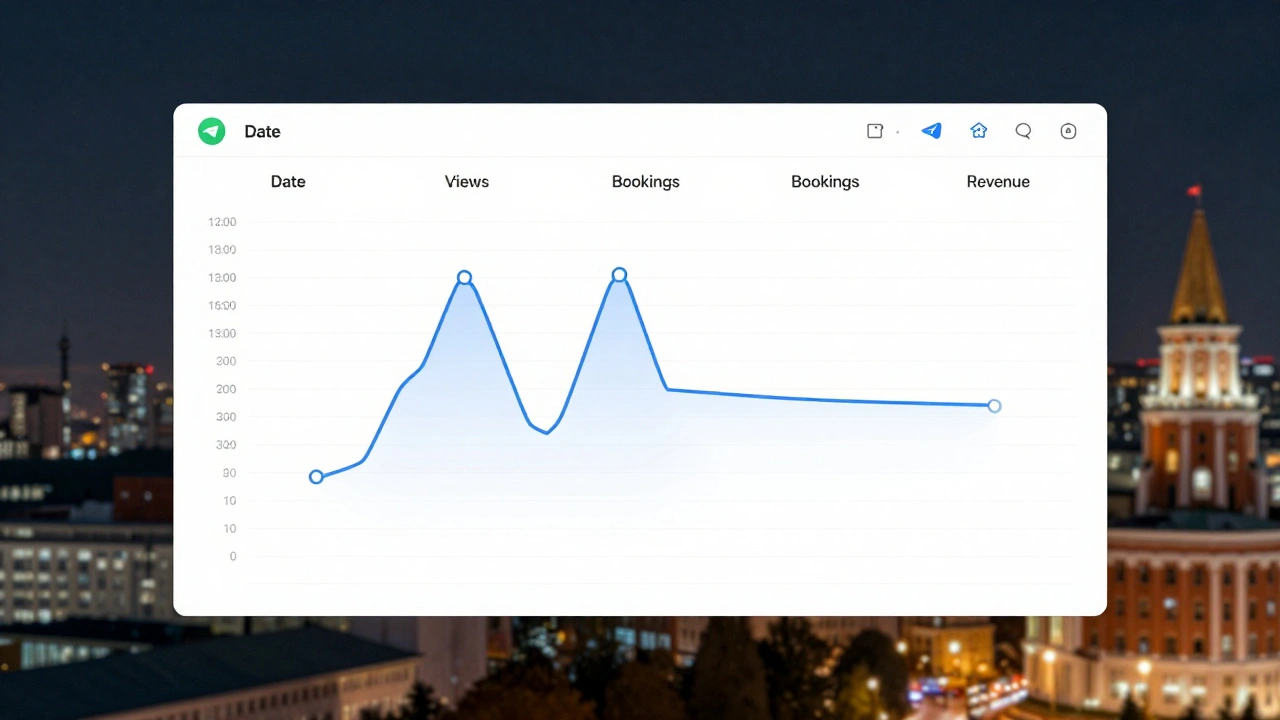Open the Date column dropdown

288,181
